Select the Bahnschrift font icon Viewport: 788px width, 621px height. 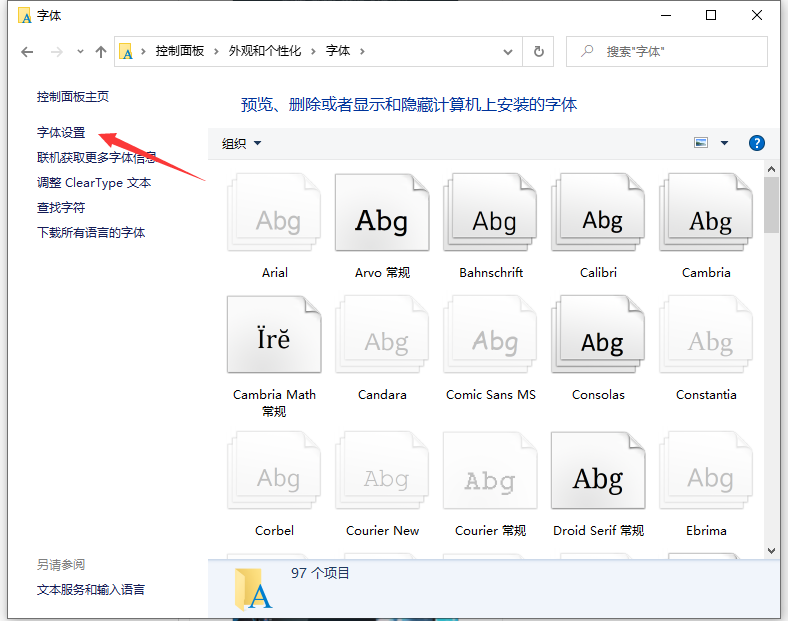(490, 212)
